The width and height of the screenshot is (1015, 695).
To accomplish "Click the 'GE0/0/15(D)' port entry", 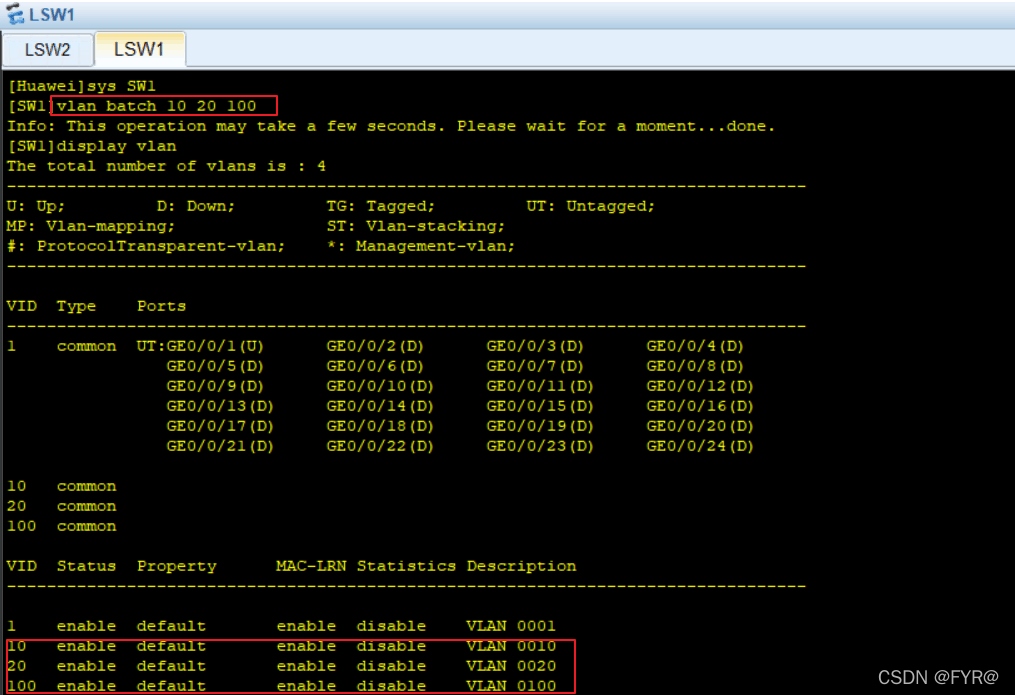I will pos(540,406).
